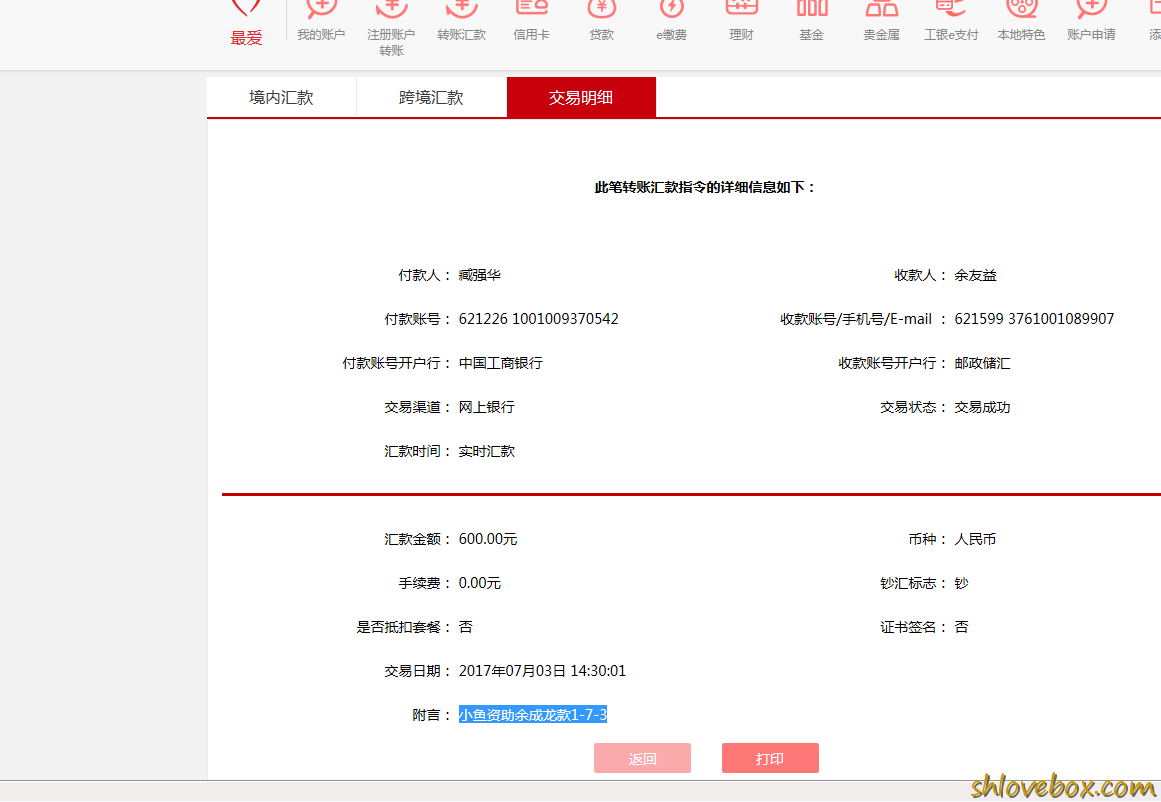Click the 钞 value beside 钞汇标志

point(961,583)
